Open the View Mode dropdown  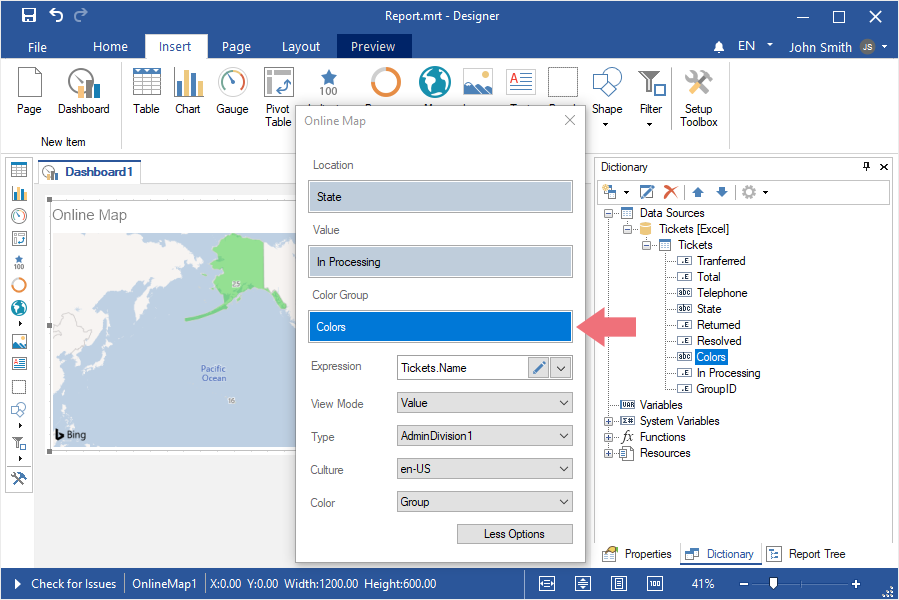(485, 404)
